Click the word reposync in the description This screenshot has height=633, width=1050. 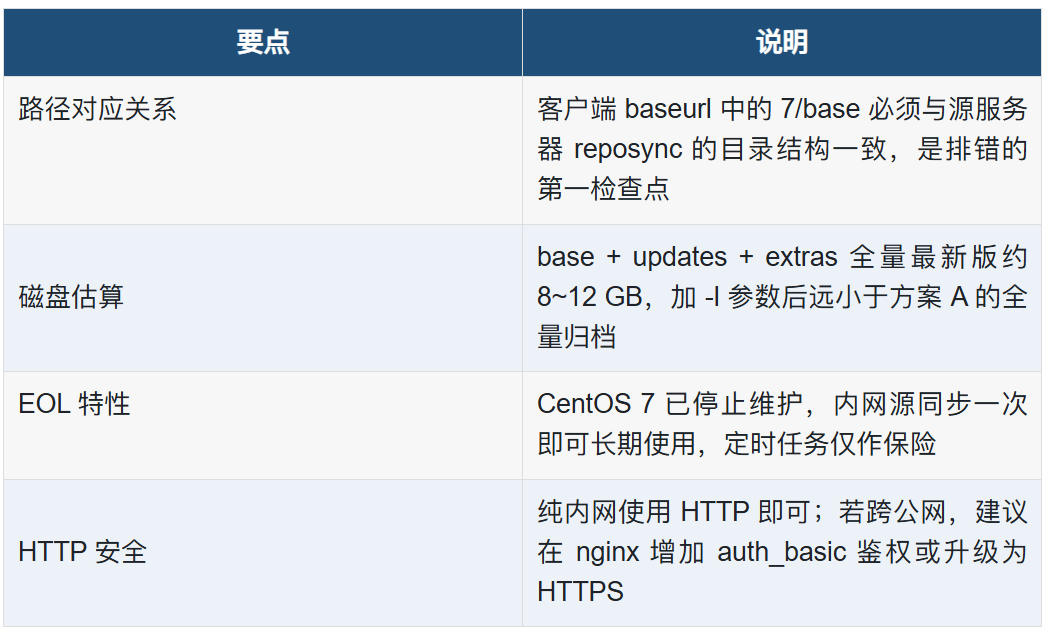click(627, 149)
